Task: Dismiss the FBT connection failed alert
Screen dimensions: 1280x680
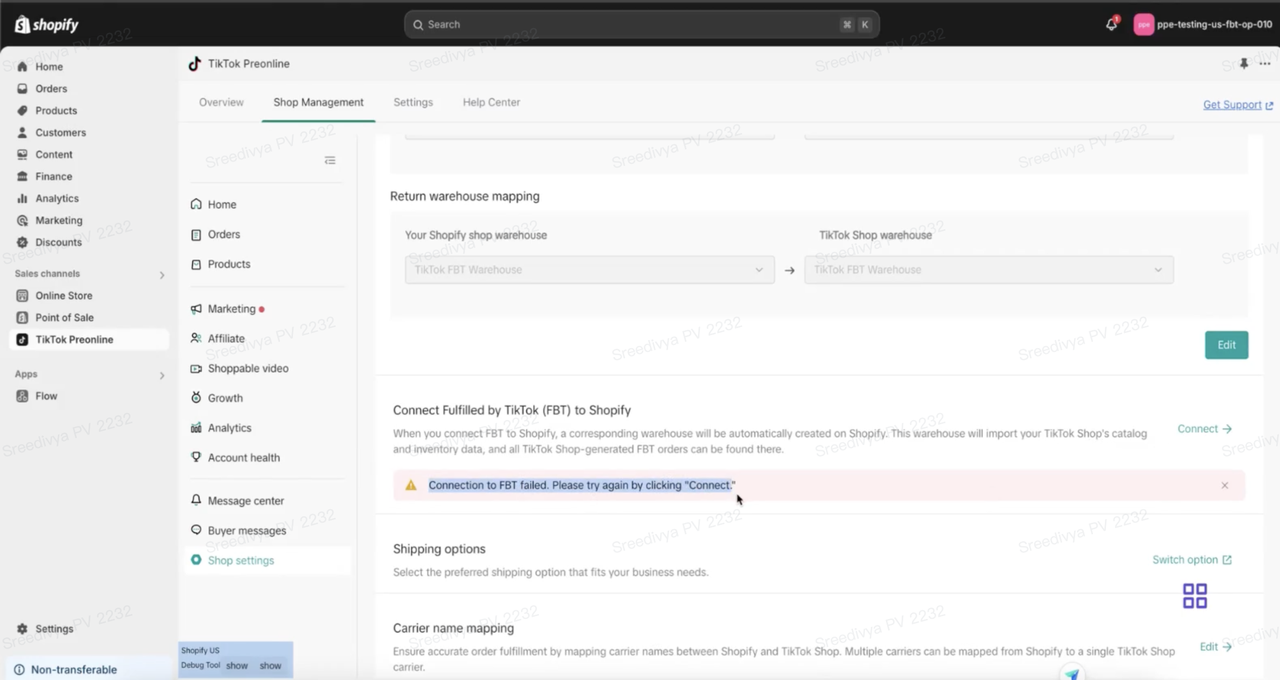Action: pos(1224,485)
